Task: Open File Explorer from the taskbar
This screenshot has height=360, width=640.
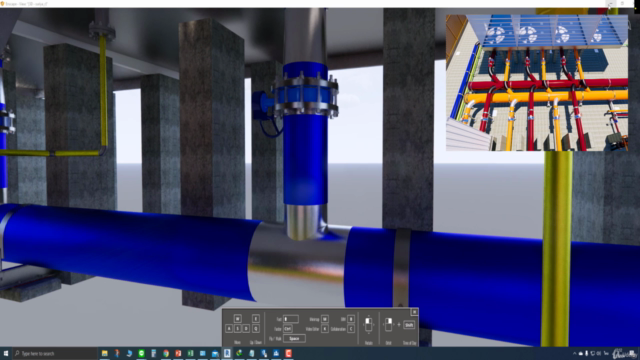Action: (x=104, y=353)
